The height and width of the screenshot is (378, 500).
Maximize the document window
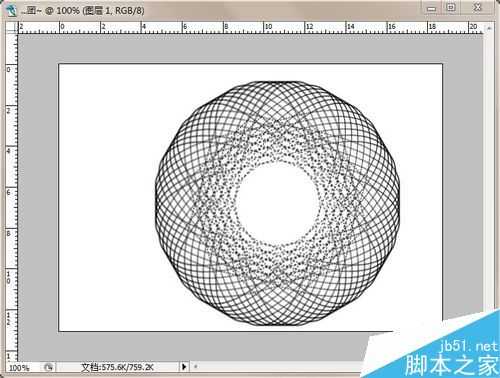pyautogui.click(x=451, y=8)
